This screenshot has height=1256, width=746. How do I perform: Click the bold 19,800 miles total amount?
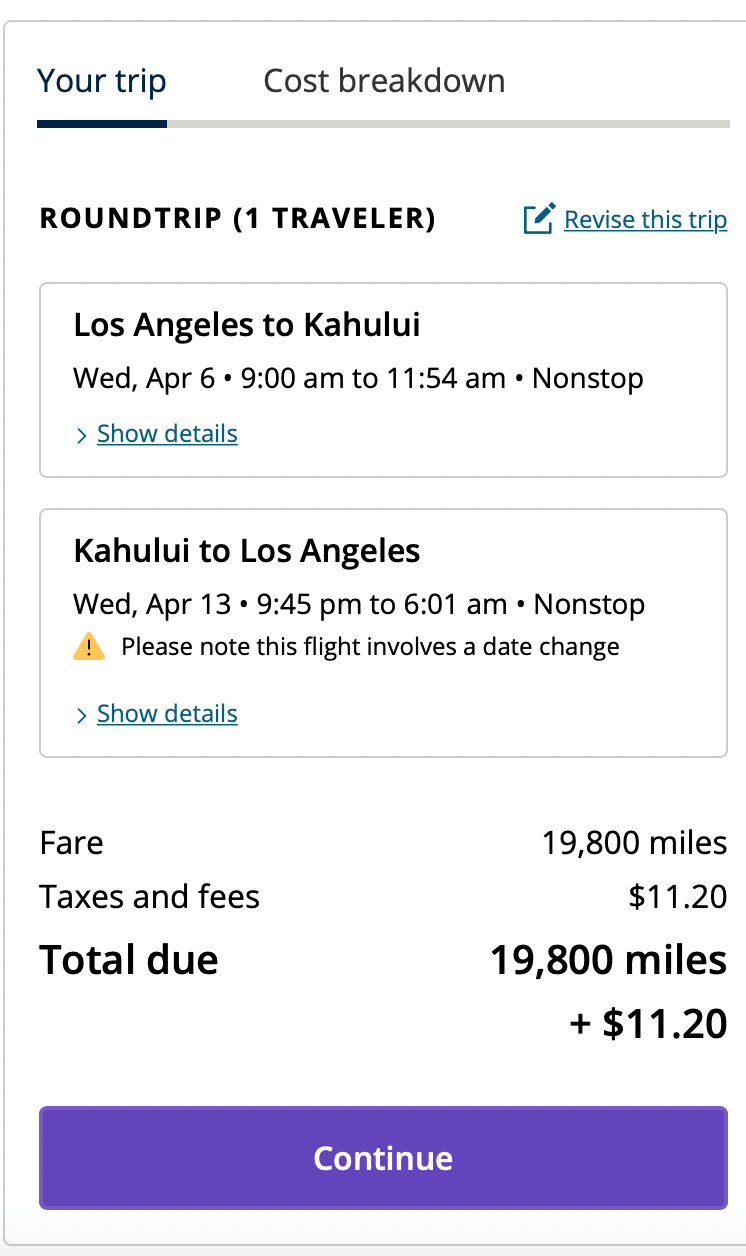pyautogui.click(x=608, y=960)
